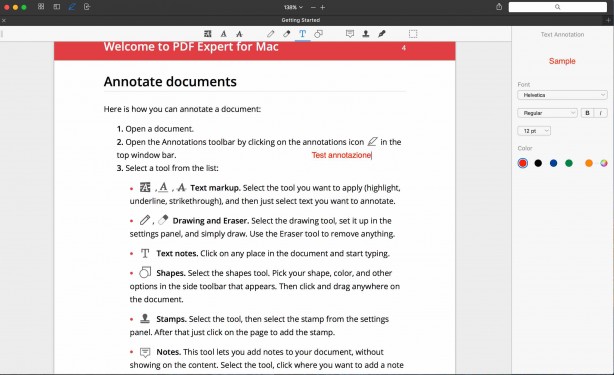Click 'Welcome to PDF Expert for Mac' header
Viewport: 614px width, 375px height.
pyautogui.click(x=191, y=47)
